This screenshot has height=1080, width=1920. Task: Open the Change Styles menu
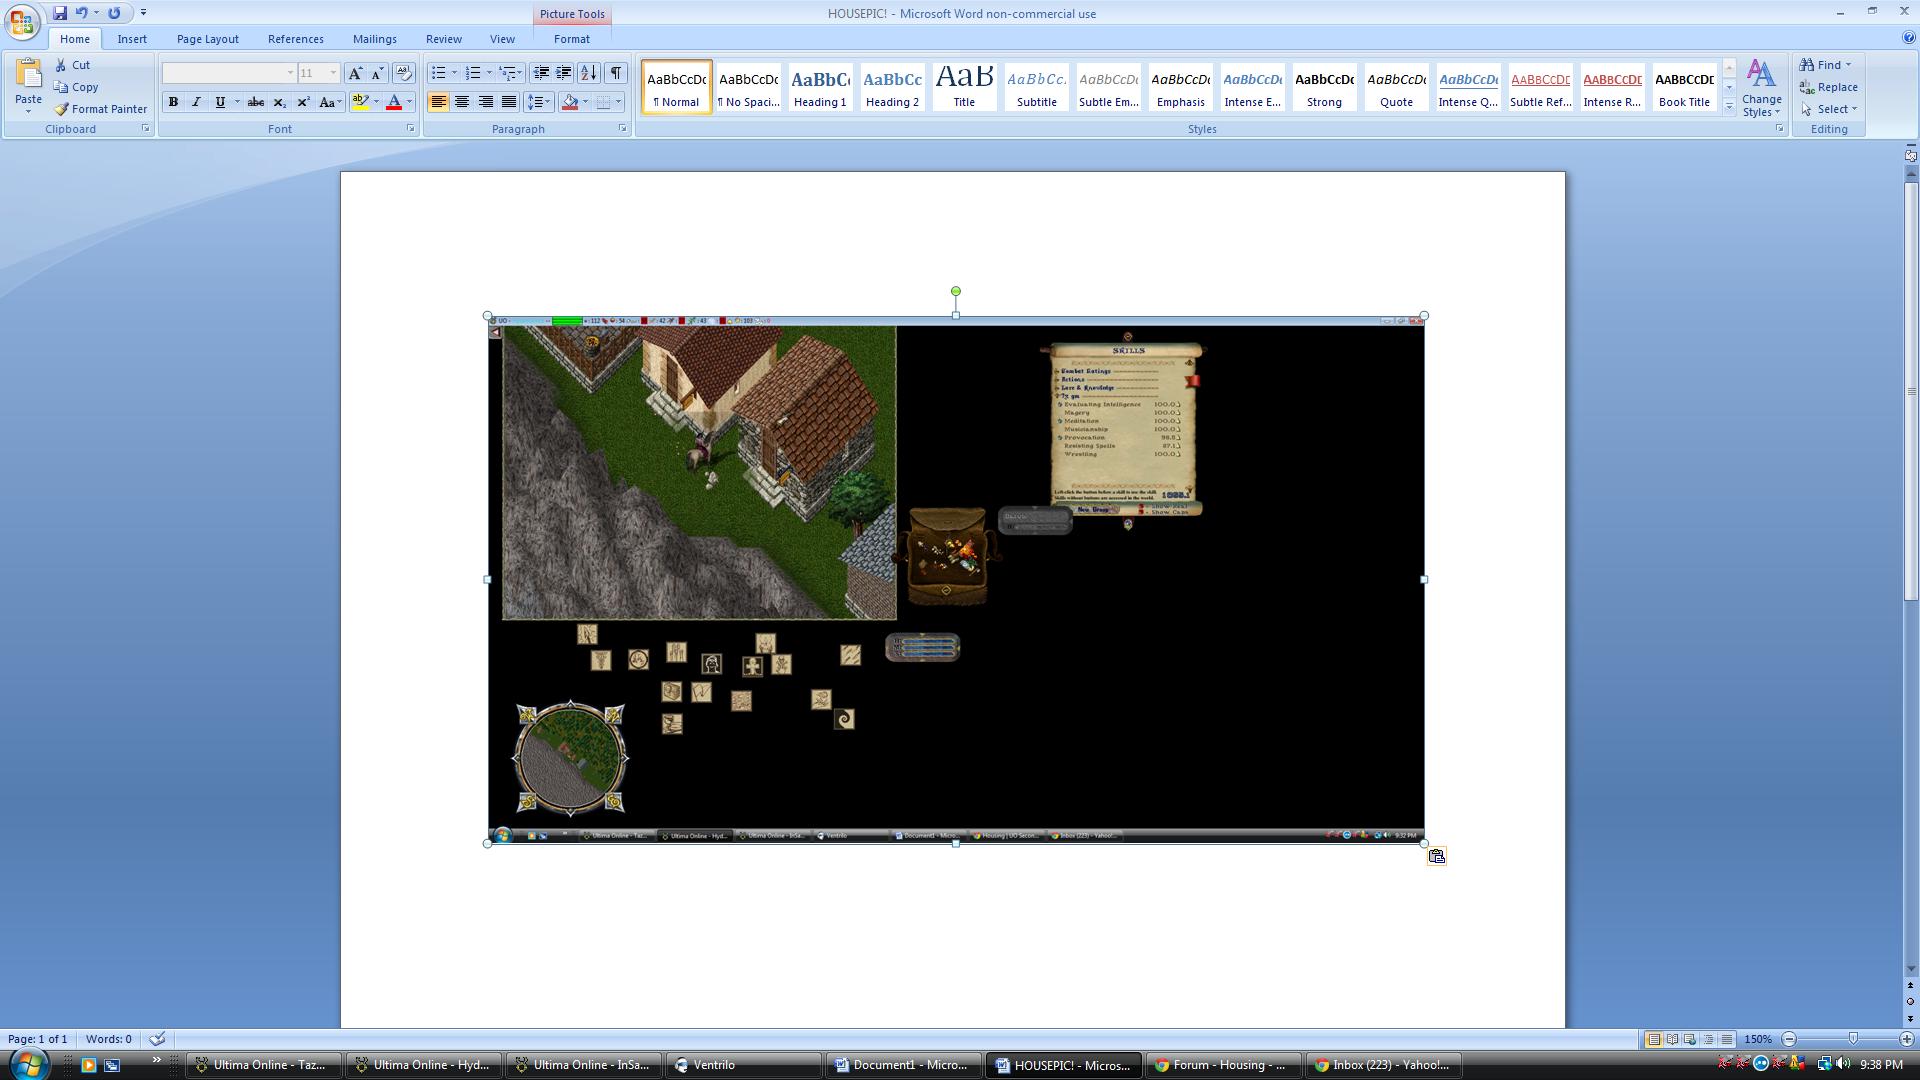tap(1761, 88)
